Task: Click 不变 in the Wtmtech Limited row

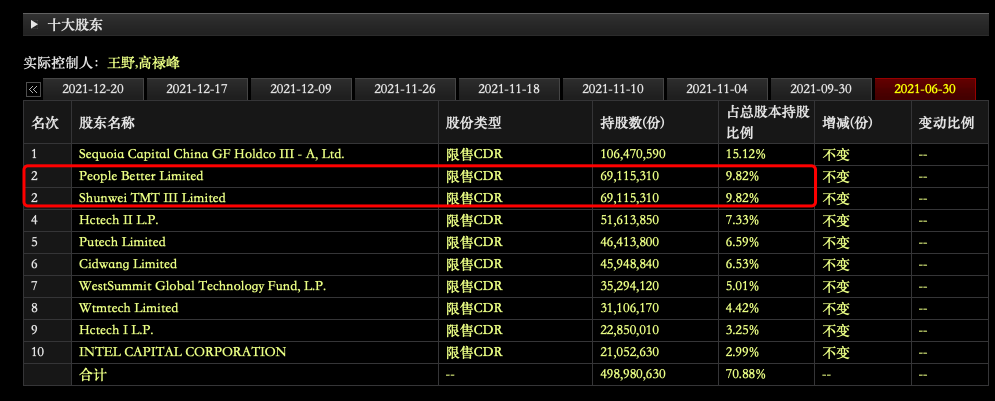Action: click(x=836, y=308)
